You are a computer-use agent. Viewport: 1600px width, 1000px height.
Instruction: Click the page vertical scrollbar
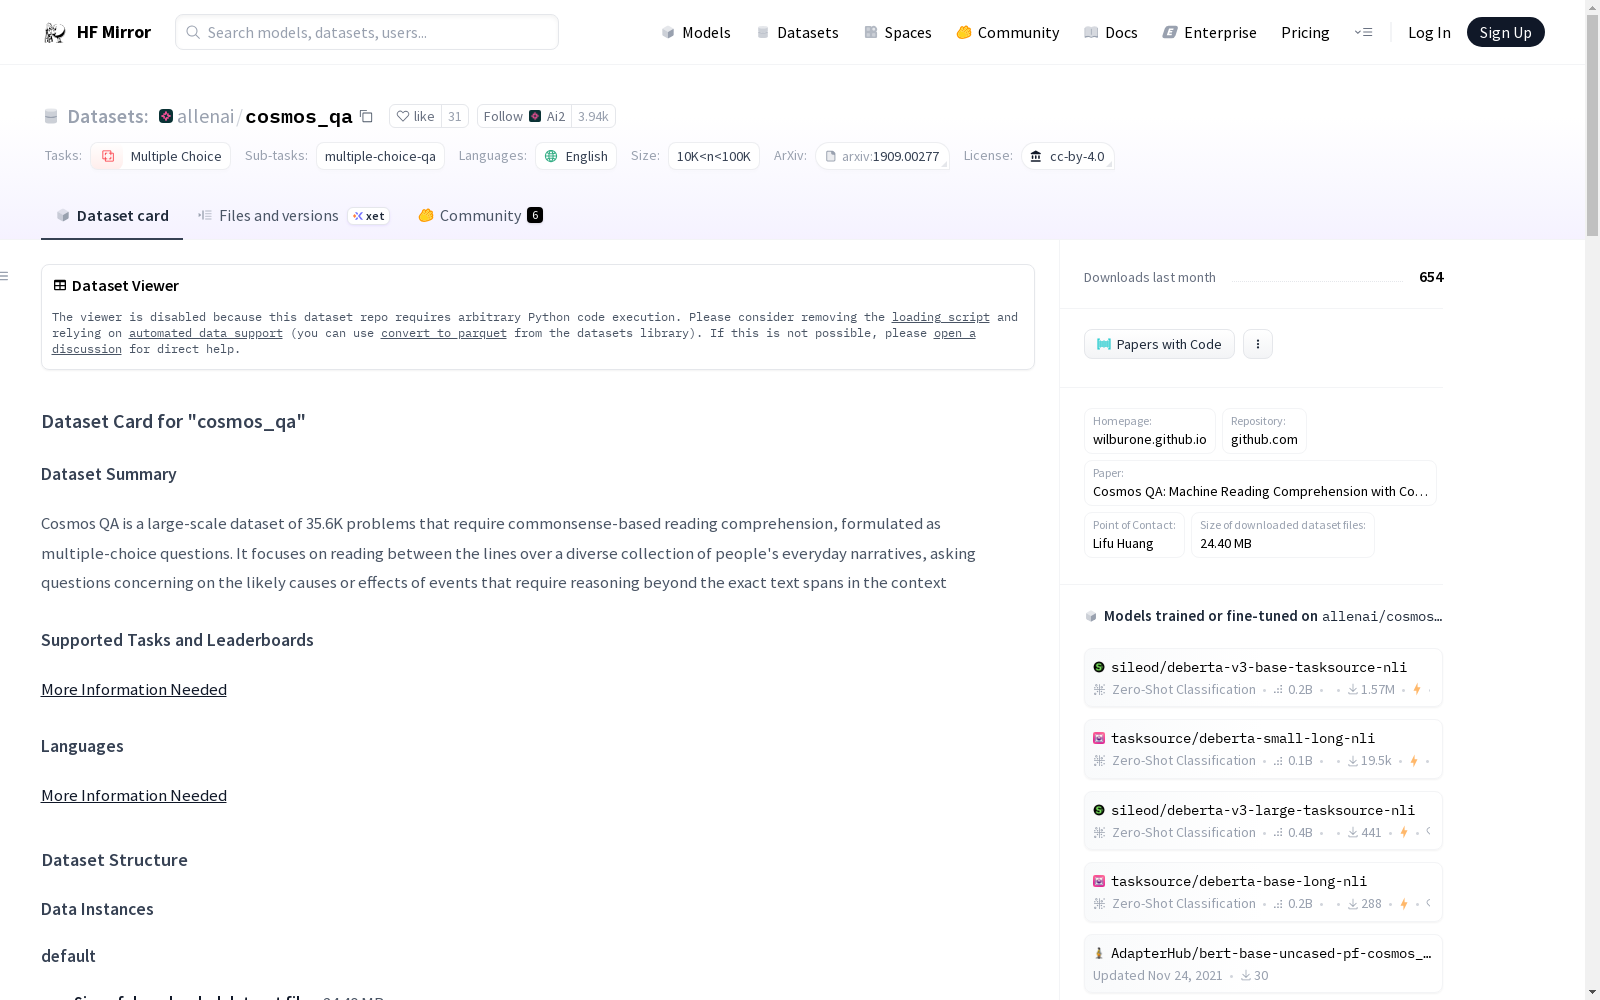click(1592, 128)
